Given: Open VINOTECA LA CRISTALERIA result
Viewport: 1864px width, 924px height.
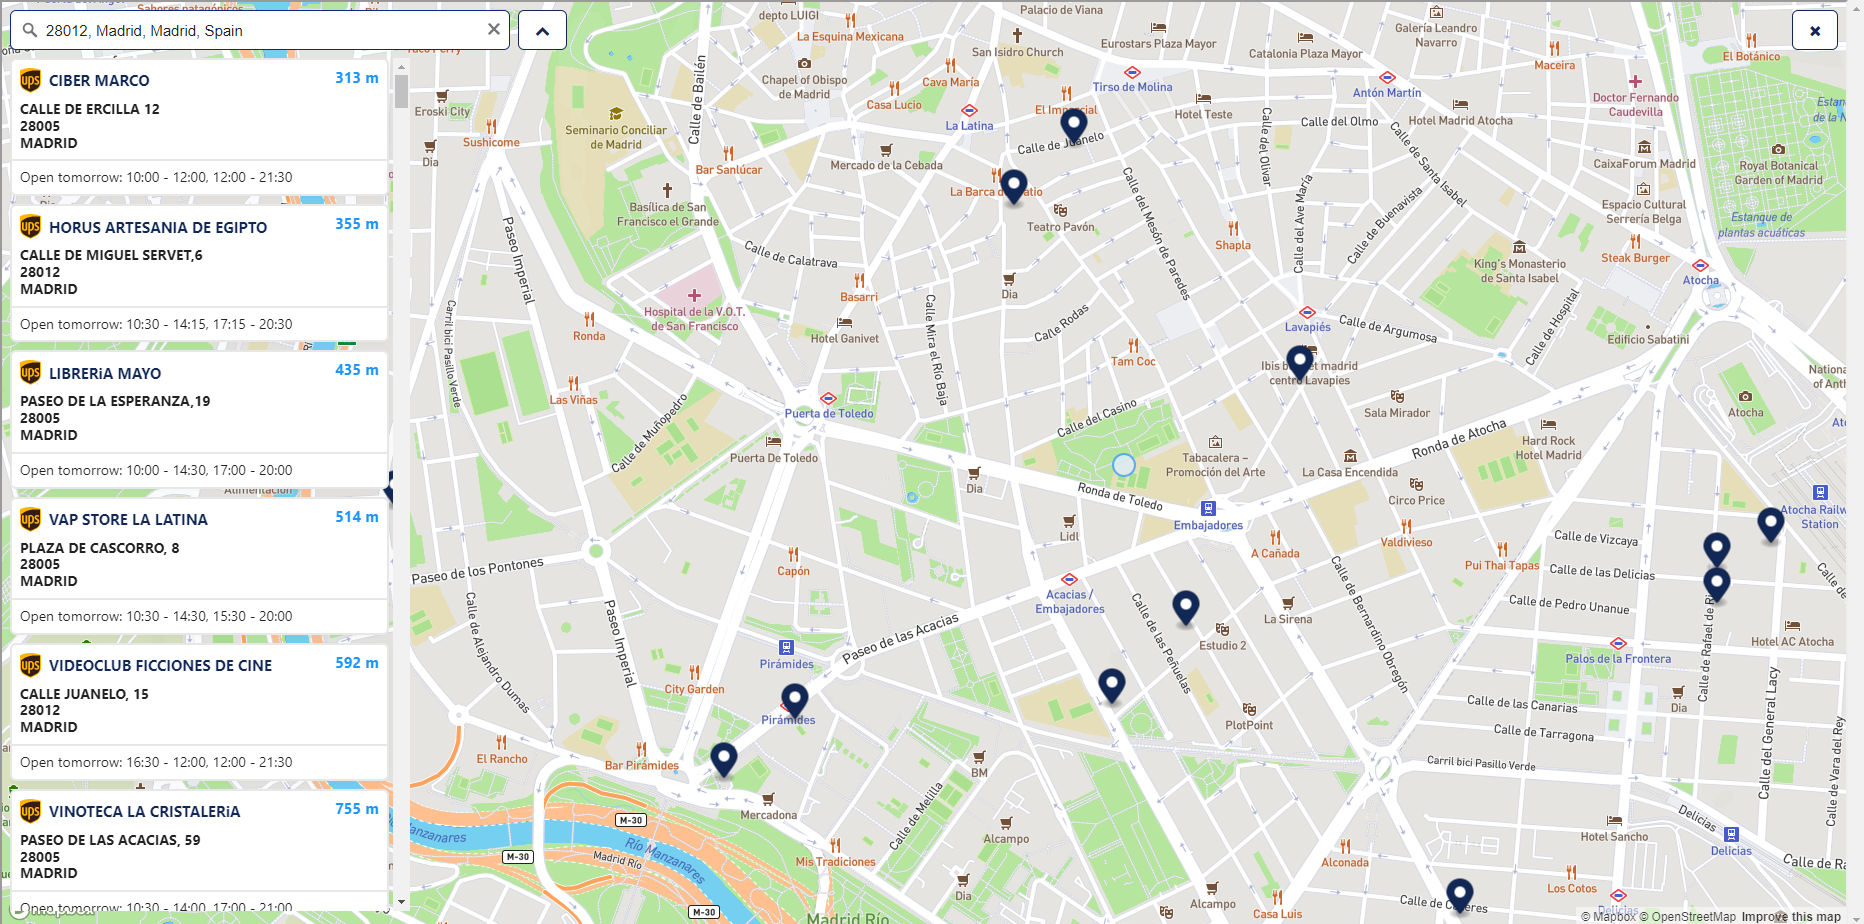Looking at the screenshot, I should (199, 851).
